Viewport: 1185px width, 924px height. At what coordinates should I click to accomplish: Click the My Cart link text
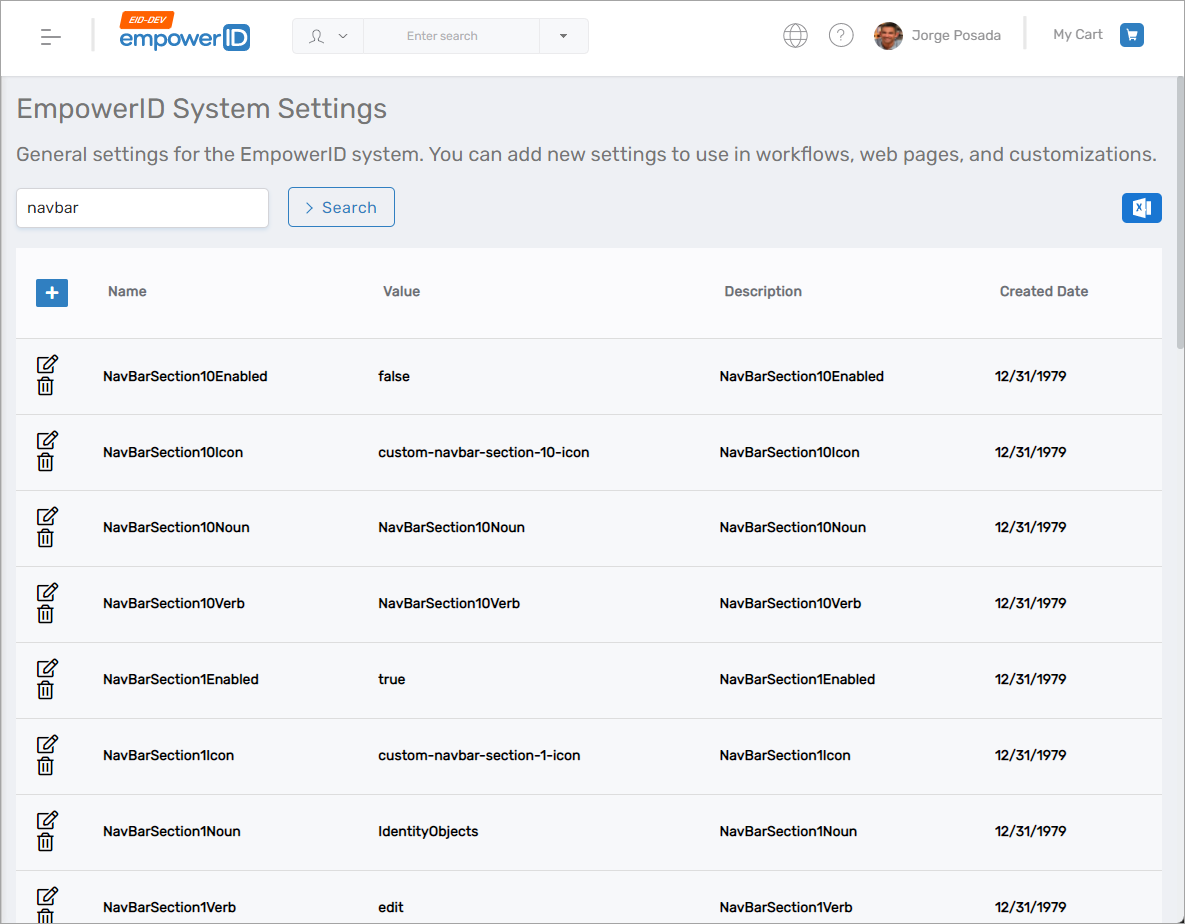click(x=1077, y=34)
